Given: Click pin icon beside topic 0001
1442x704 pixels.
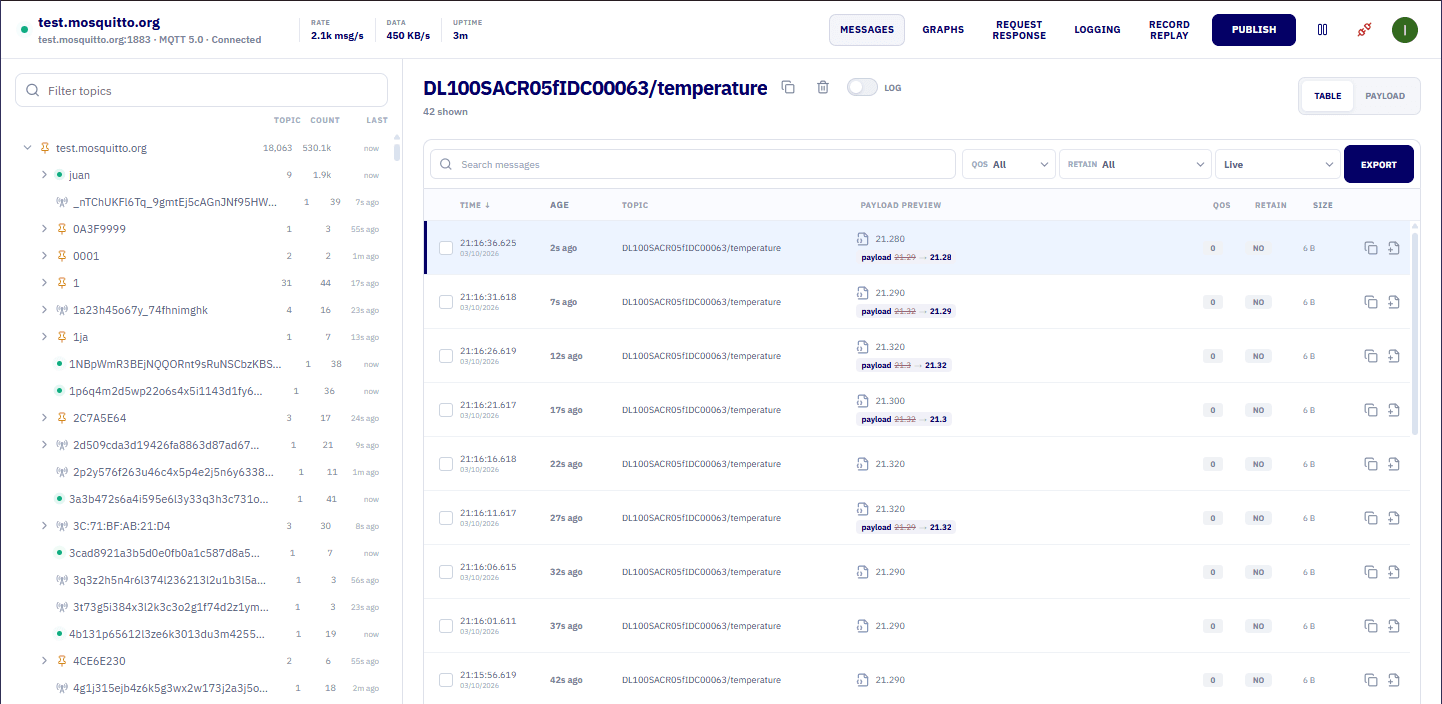Looking at the screenshot, I should coord(62,256).
